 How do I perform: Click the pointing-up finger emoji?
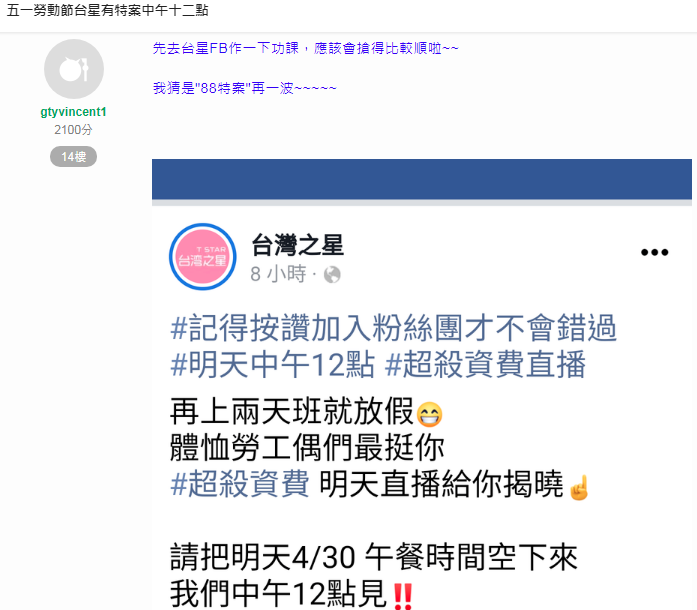tap(579, 487)
